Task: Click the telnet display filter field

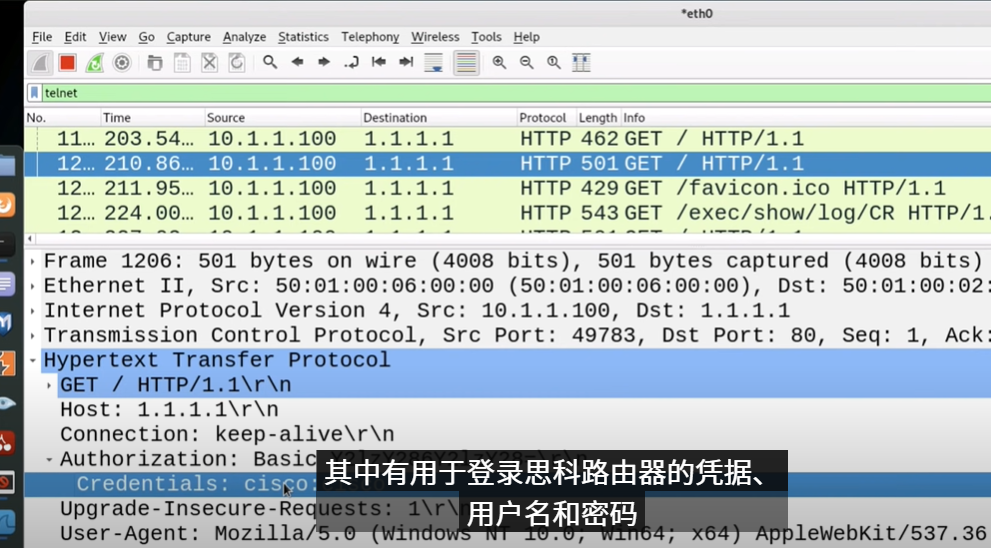Action: [500, 93]
